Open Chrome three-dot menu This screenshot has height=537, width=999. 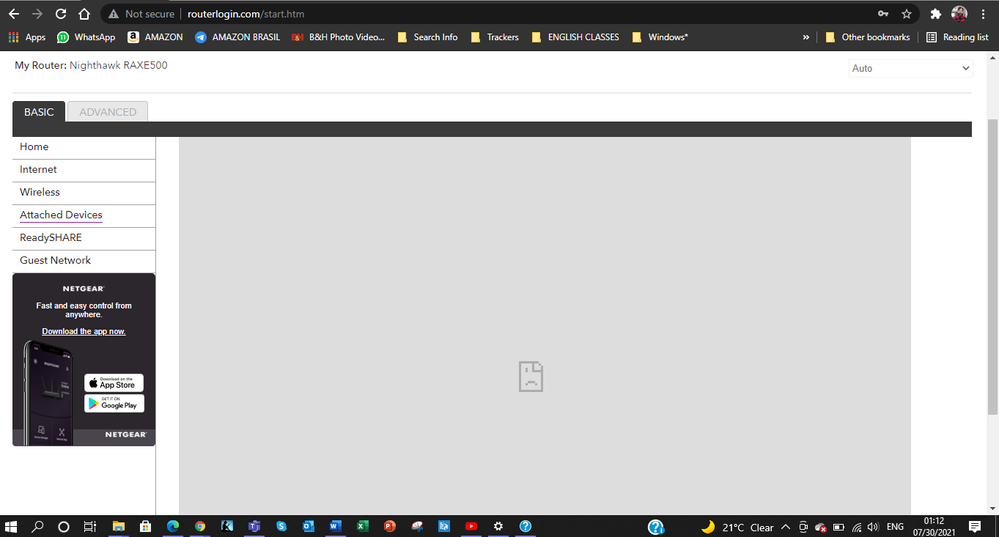point(985,14)
